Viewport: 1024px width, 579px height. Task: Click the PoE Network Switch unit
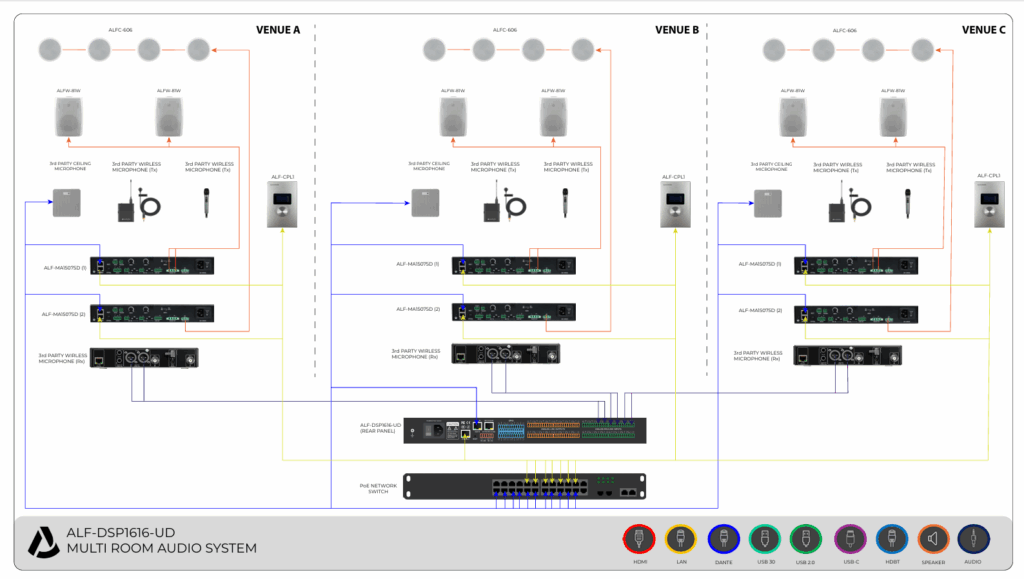(x=524, y=486)
